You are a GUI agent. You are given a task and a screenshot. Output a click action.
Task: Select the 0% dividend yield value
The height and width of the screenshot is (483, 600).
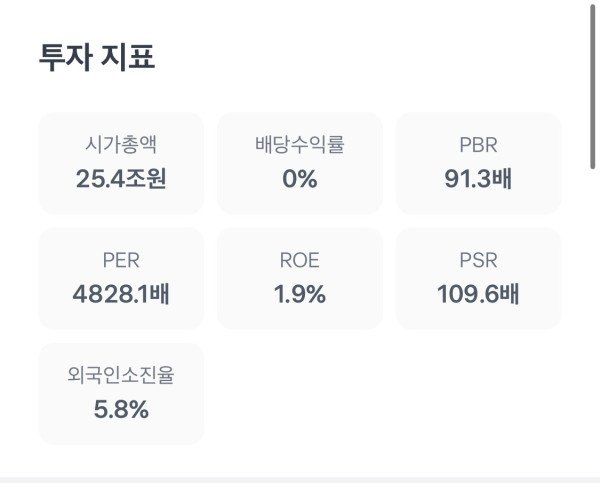coord(299,179)
